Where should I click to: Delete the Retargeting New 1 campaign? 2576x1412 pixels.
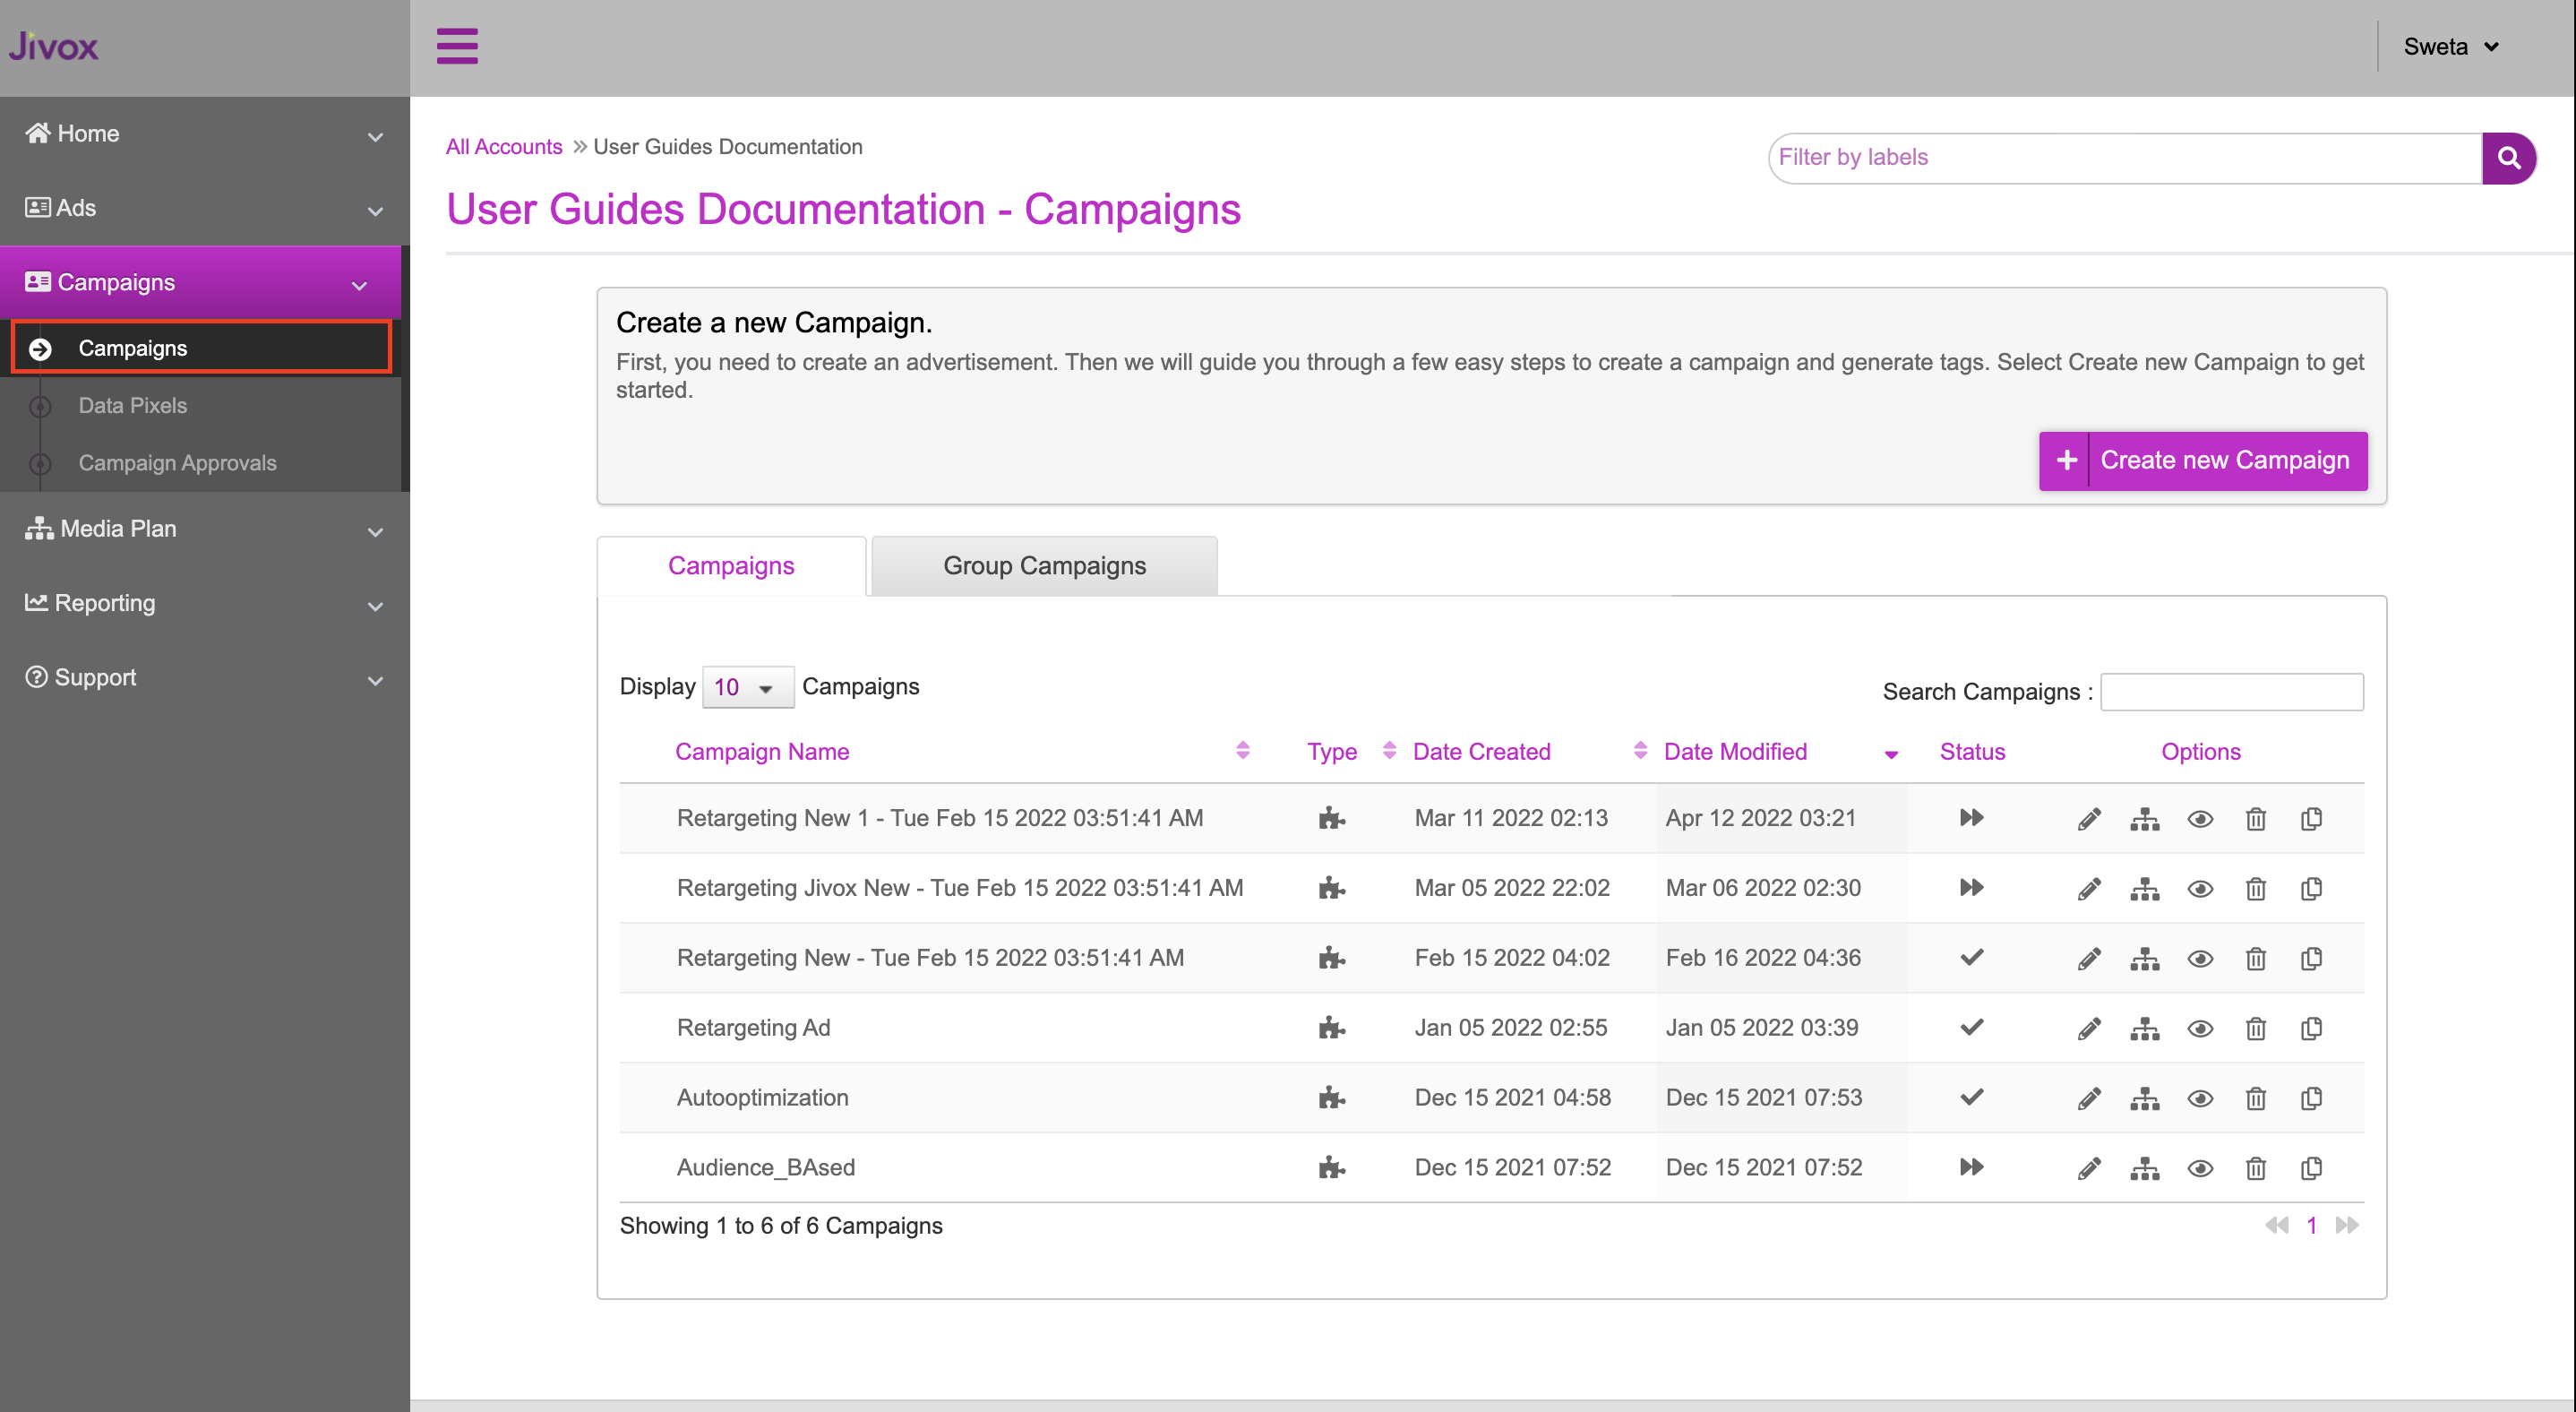pos(2255,819)
